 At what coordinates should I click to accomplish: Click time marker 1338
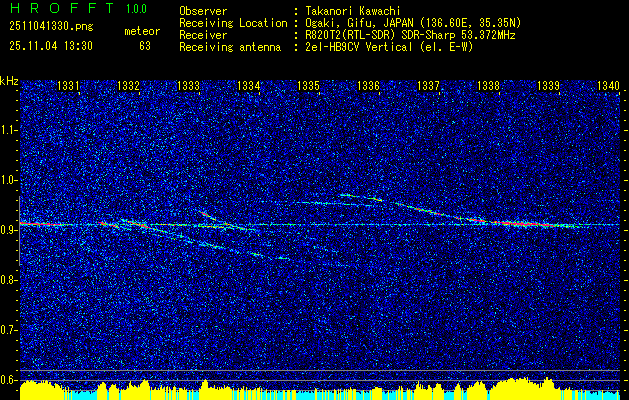point(488,86)
